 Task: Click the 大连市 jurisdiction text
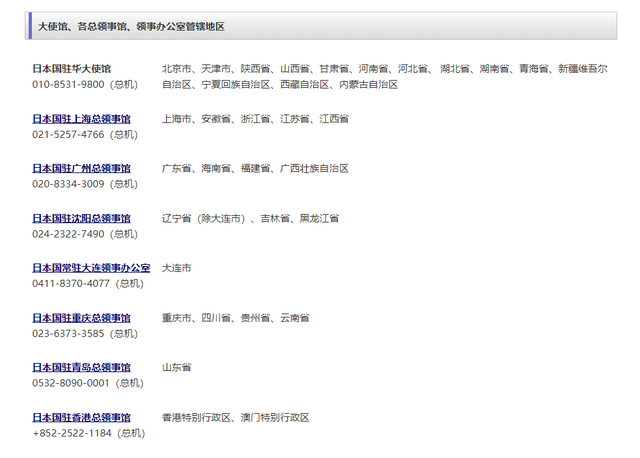(x=177, y=268)
